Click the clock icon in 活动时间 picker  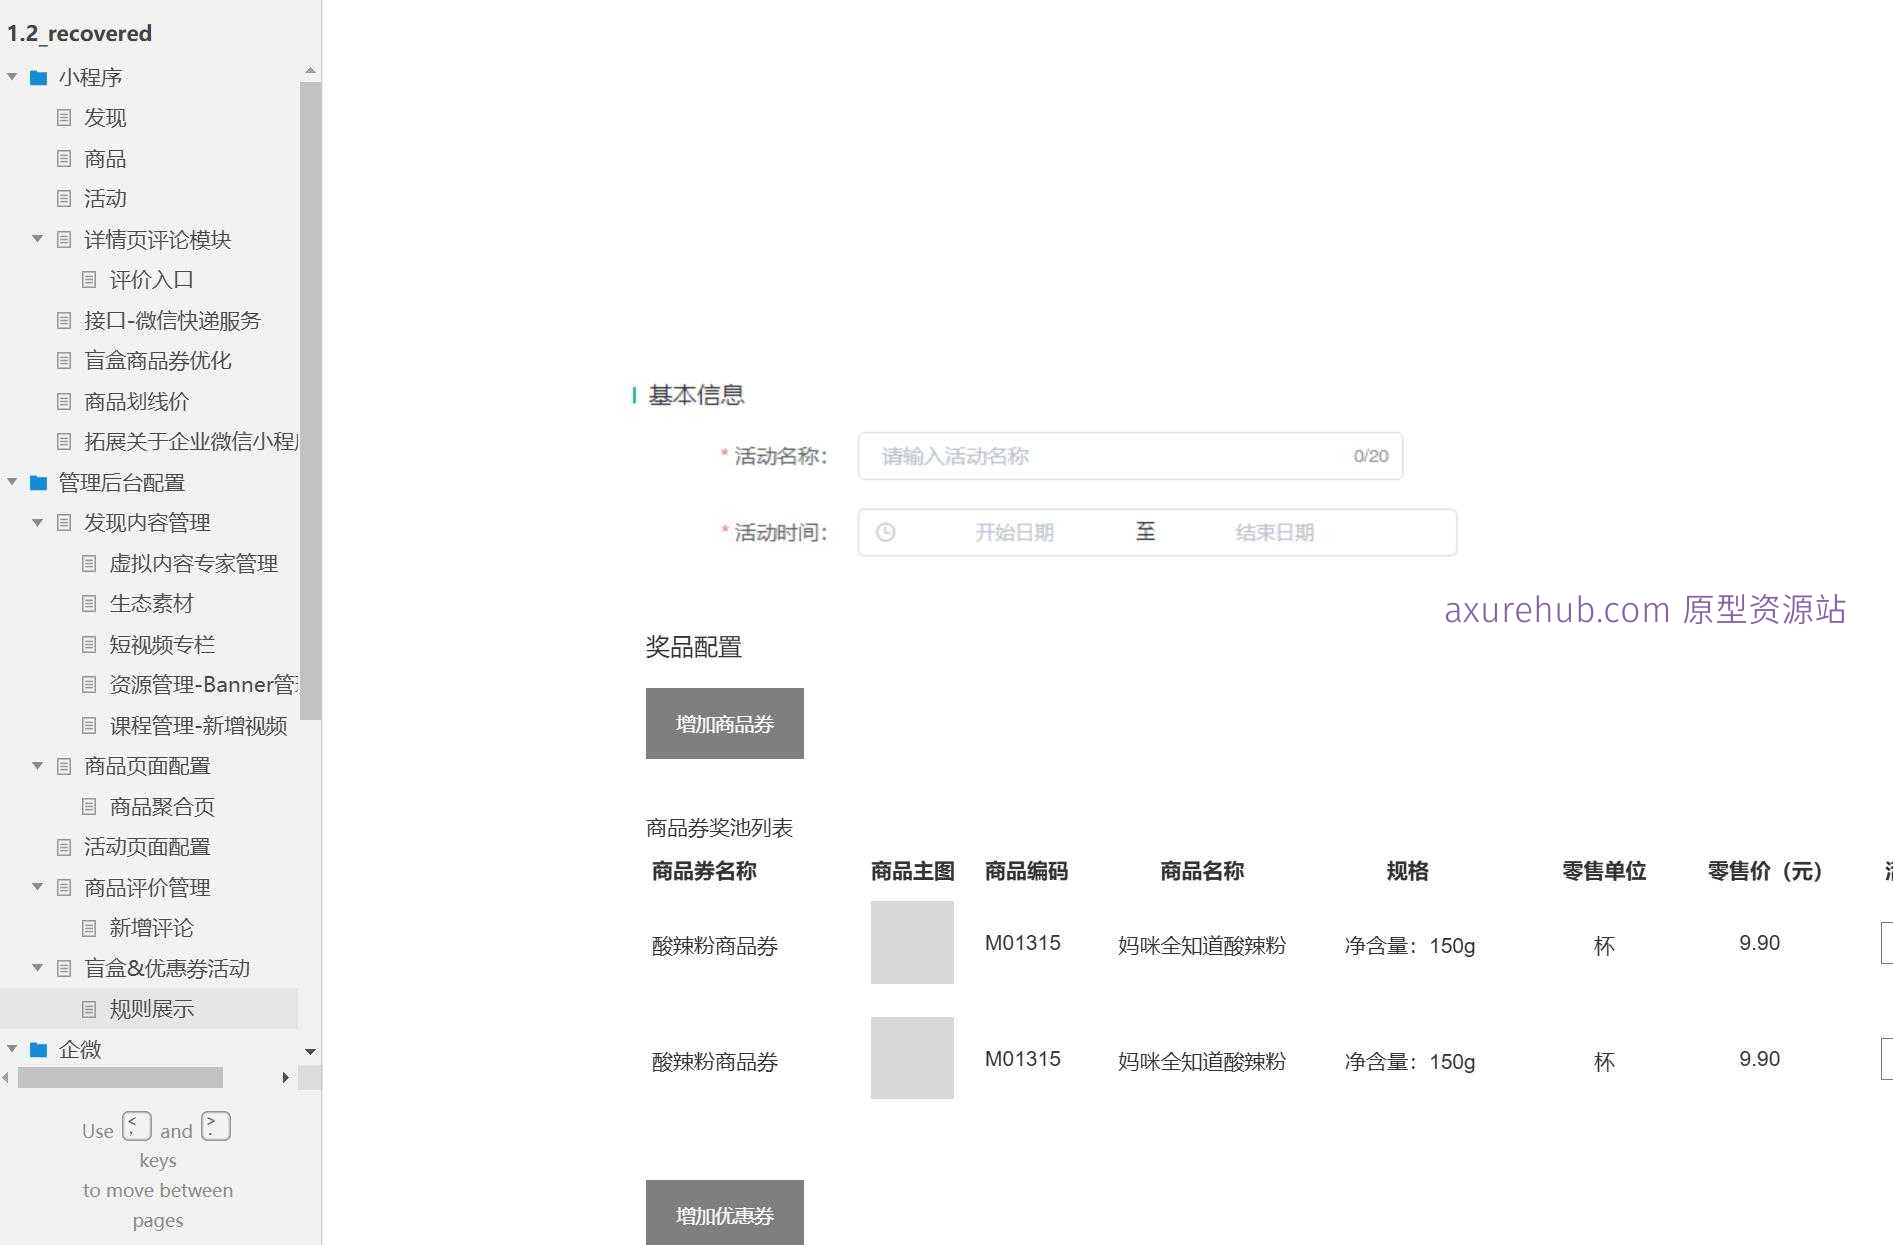click(x=884, y=532)
